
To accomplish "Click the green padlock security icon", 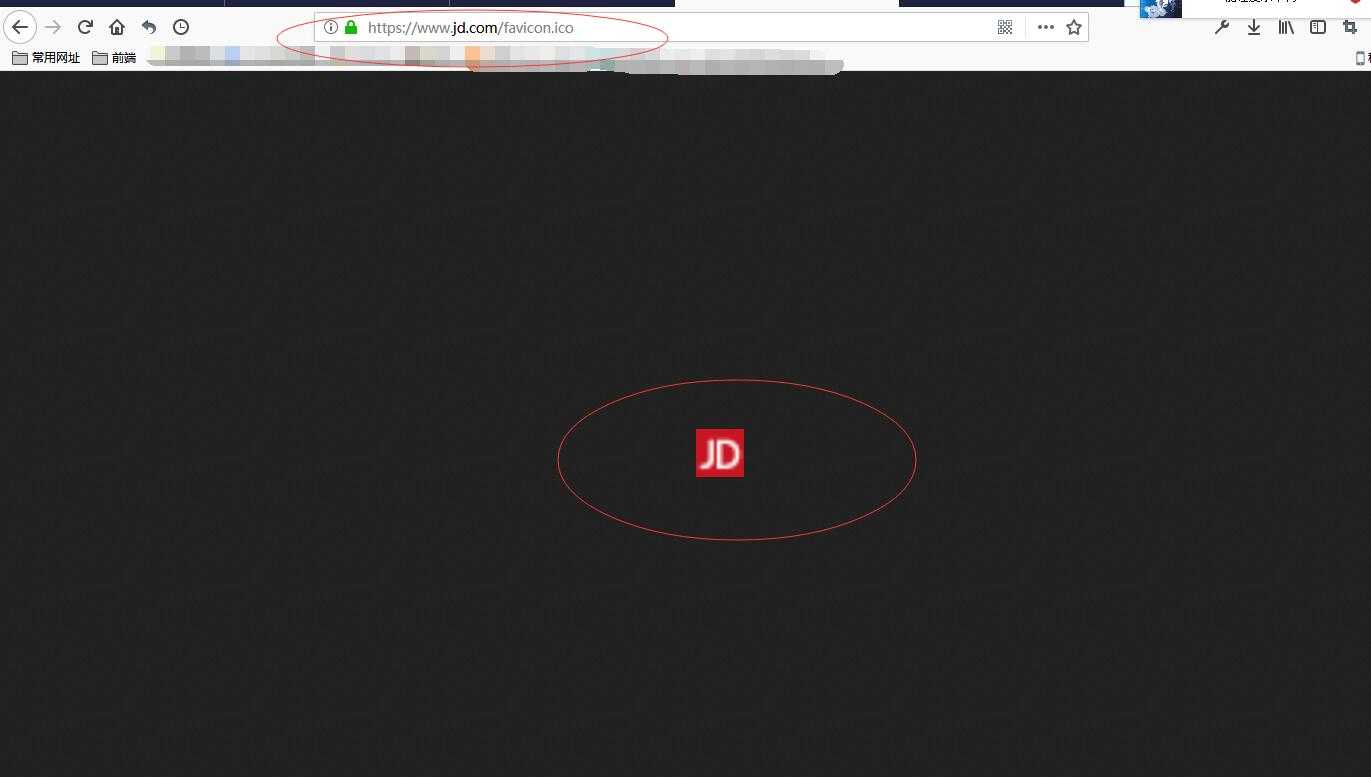I will coord(351,27).
